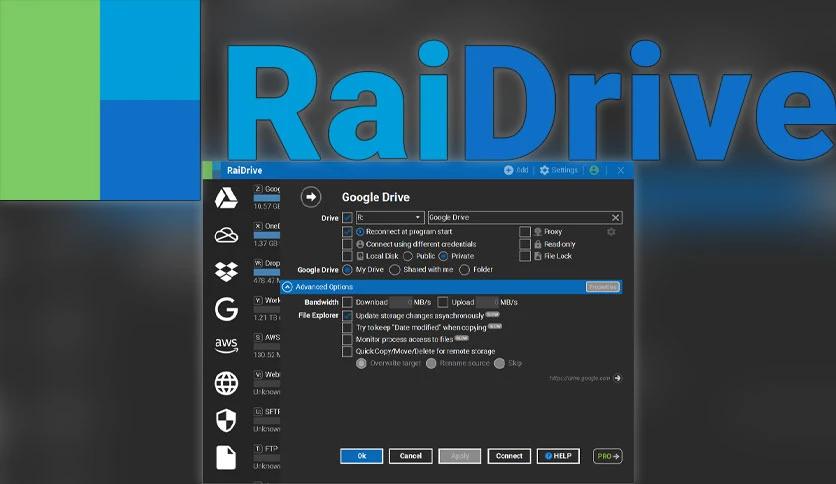Select the My Drive radio option
This screenshot has width=836, height=484.
pos(347,270)
